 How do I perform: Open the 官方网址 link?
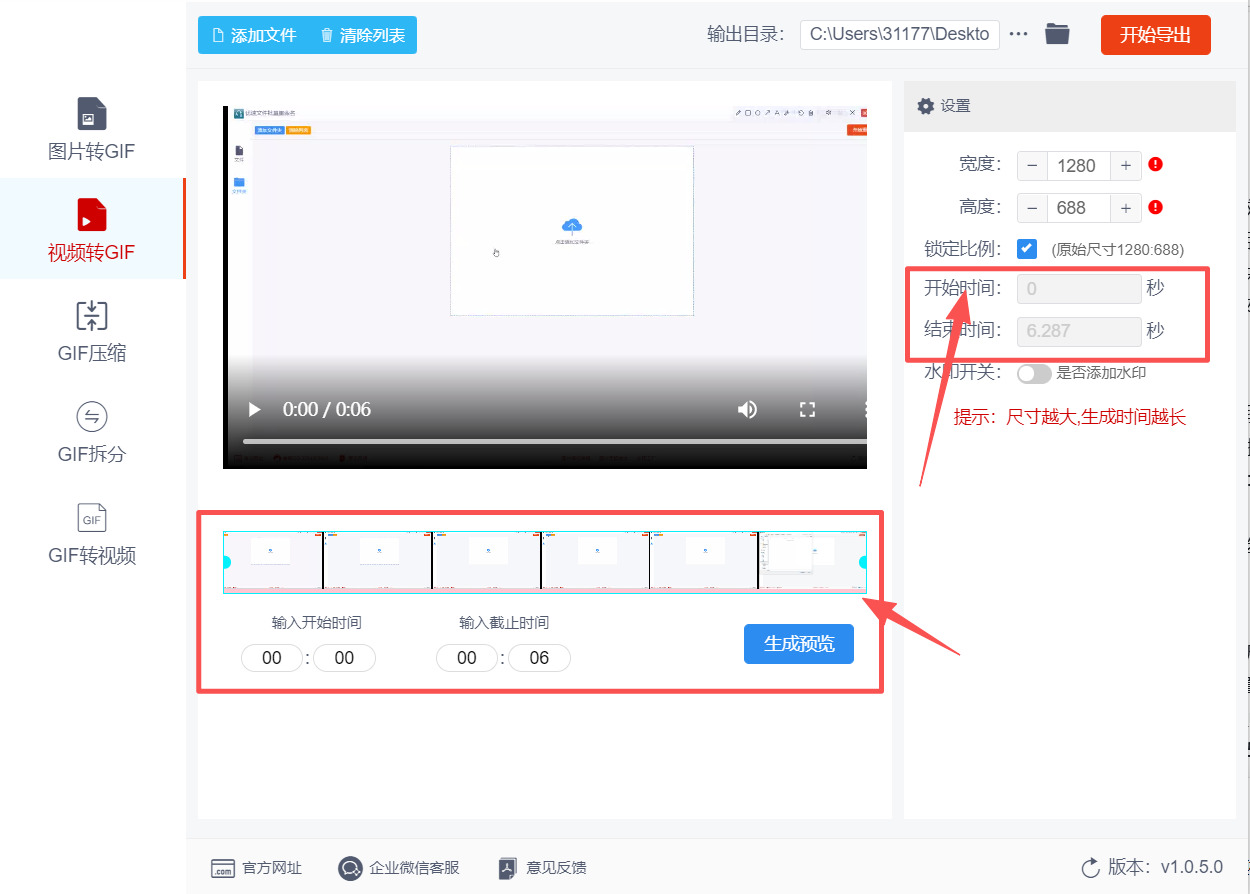[256, 867]
